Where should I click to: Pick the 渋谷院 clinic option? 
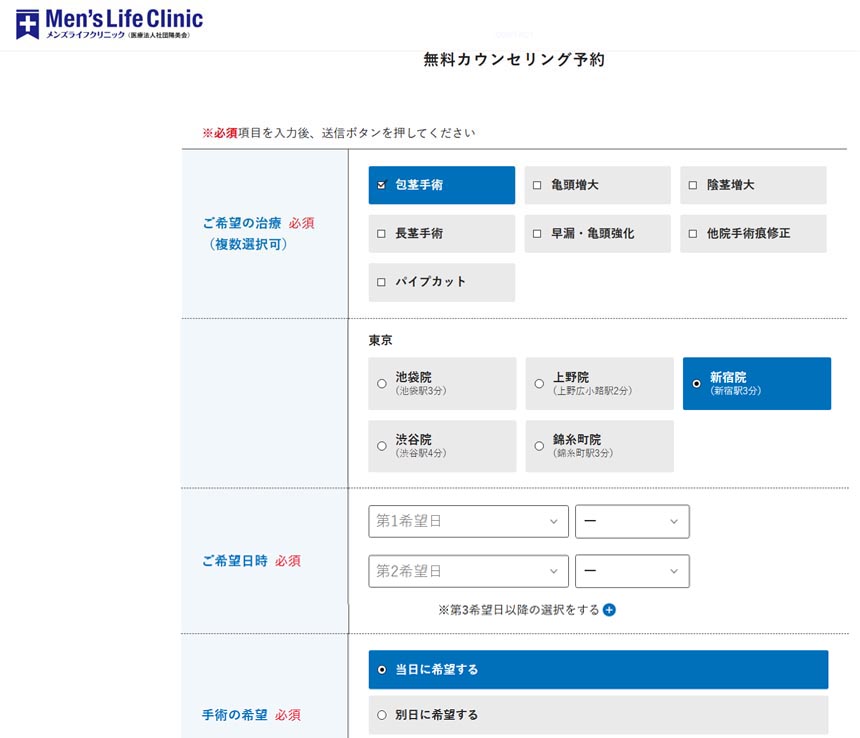pyautogui.click(x=382, y=446)
